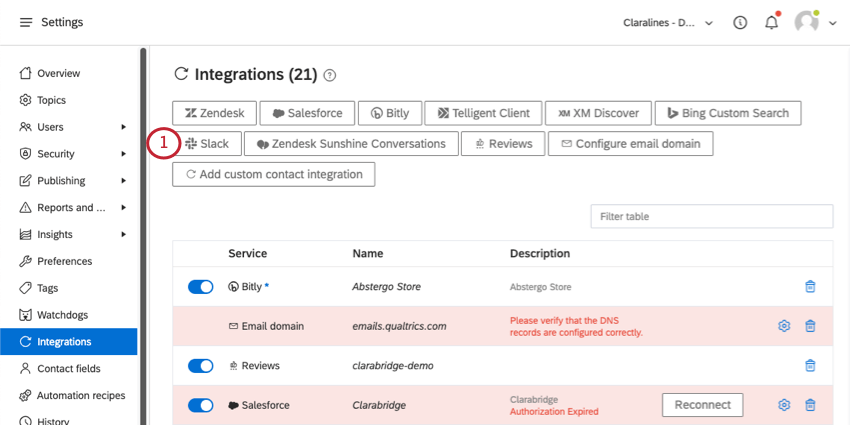Click the Name column header
Screen dimensions: 850x425
[x=368, y=253]
